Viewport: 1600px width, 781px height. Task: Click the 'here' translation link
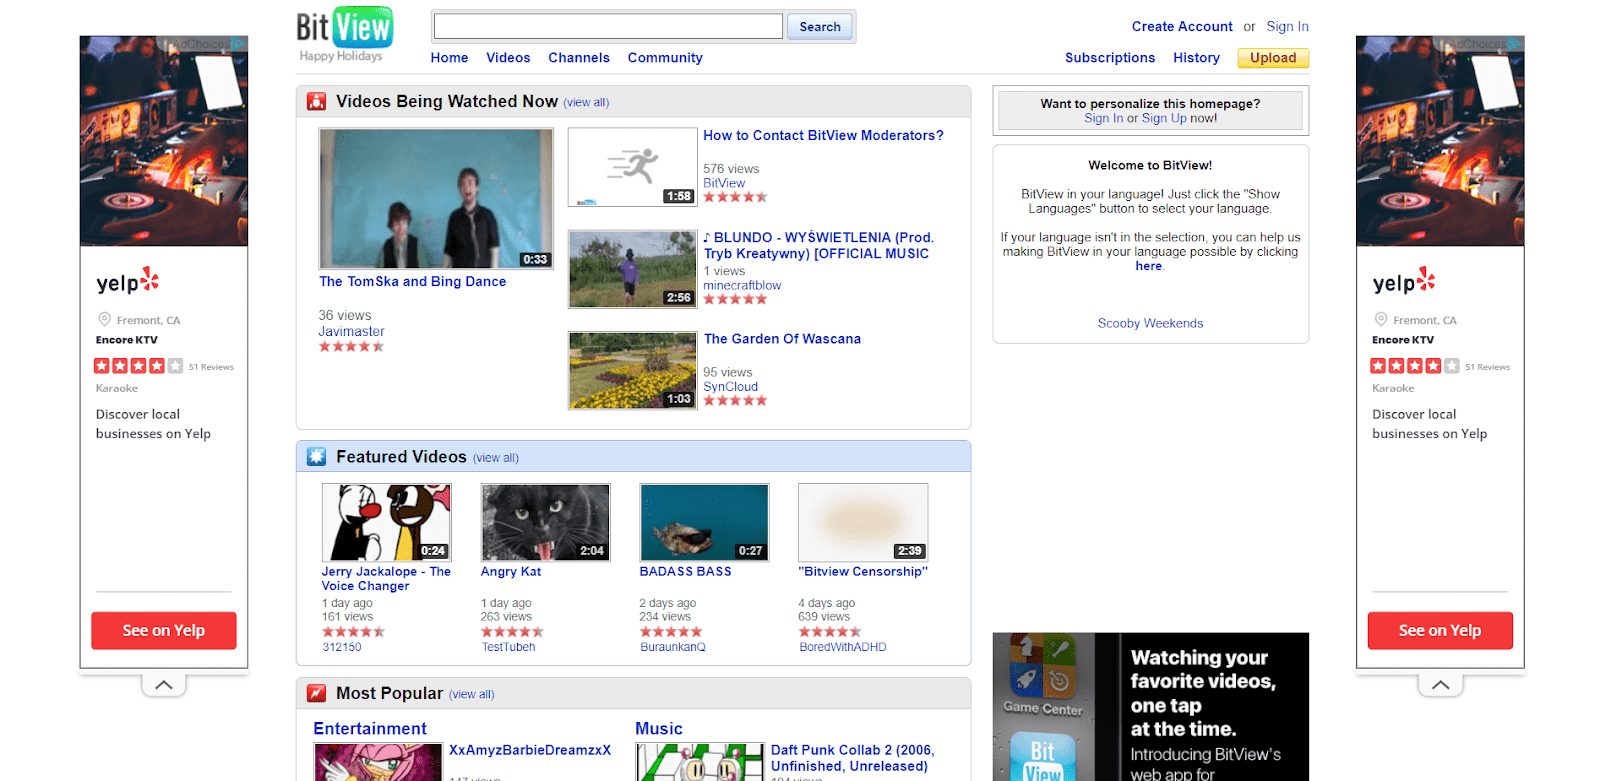tap(1148, 266)
